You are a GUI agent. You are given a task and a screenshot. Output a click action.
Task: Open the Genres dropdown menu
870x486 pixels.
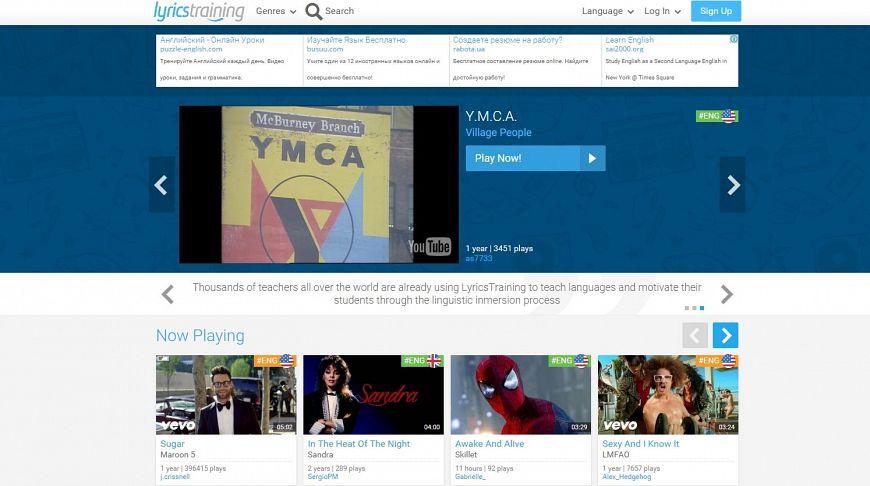(x=276, y=11)
